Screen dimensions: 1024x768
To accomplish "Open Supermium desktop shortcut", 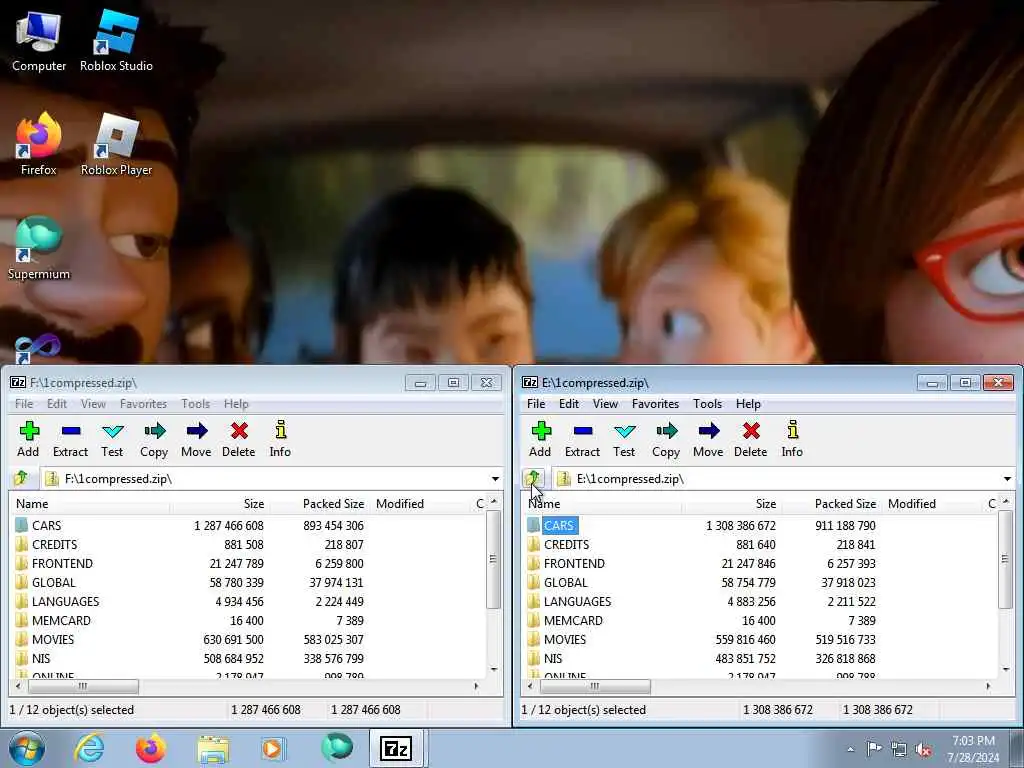I will [x=39, y=248].
